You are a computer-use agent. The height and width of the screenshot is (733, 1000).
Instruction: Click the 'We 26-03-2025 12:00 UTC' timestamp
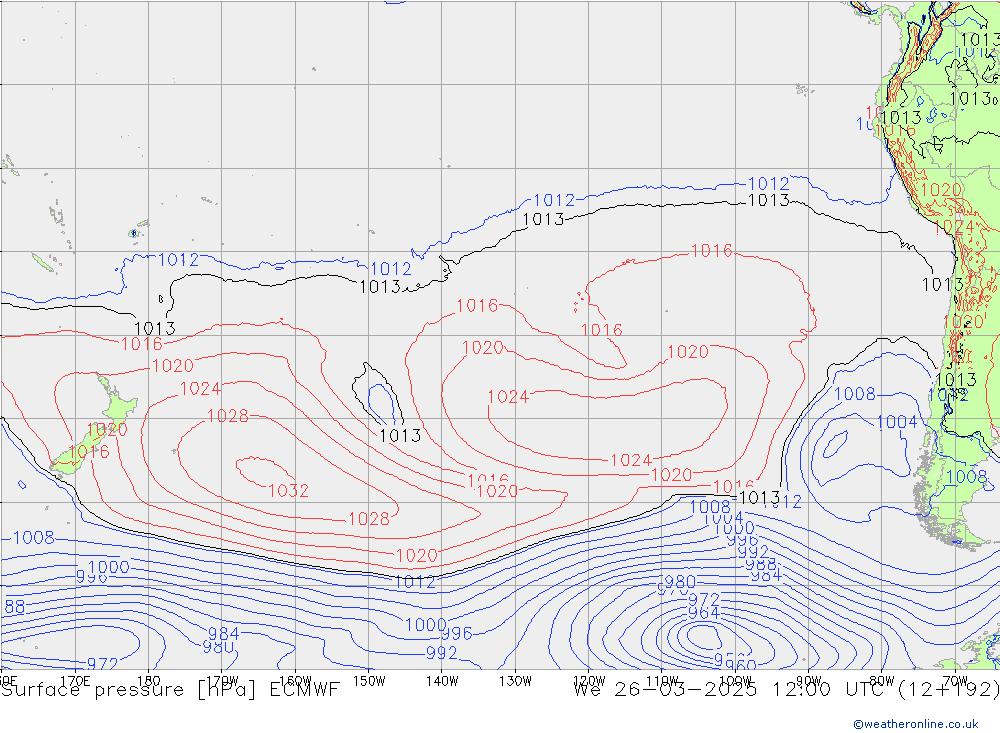[x=732, y=690]
